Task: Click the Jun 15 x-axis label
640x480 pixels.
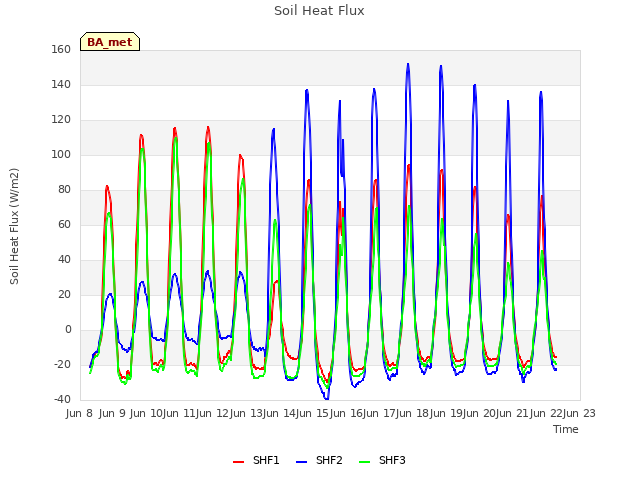Action: [x=312, y=413]
